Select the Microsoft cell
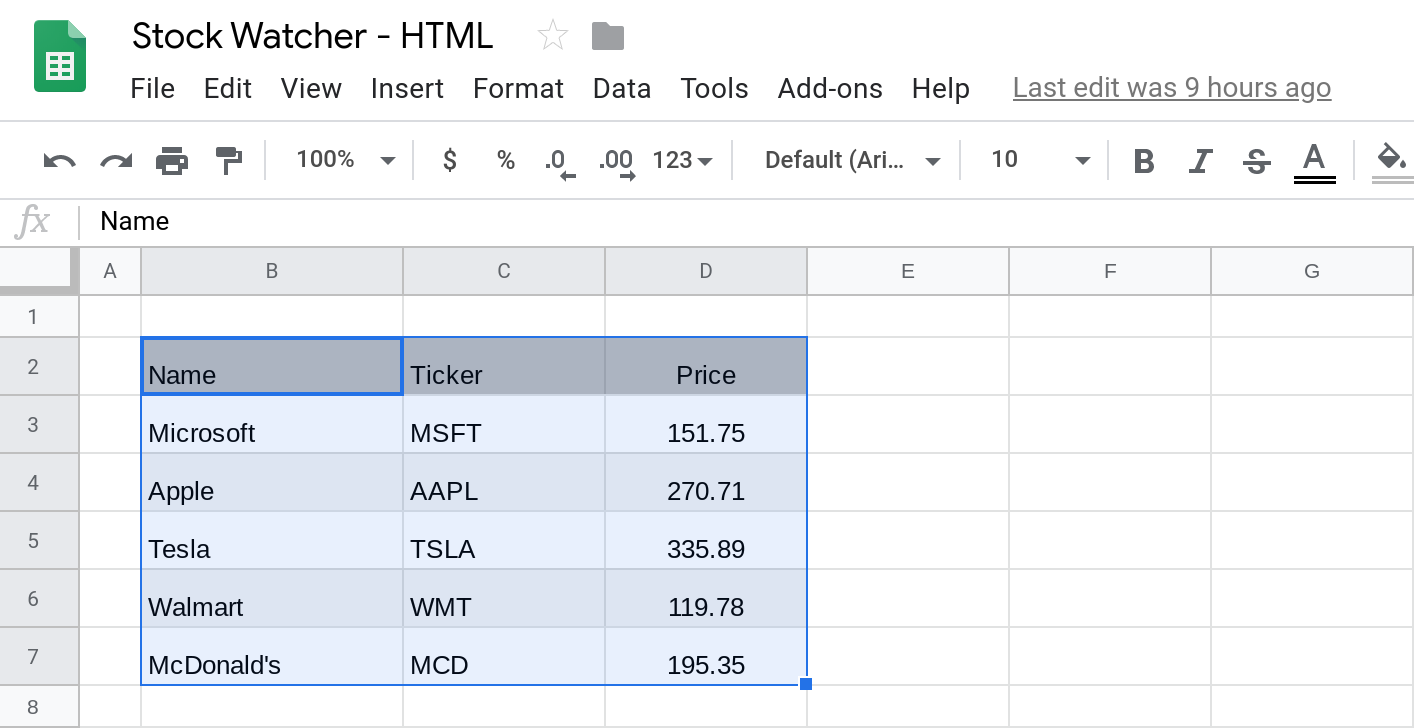 (272, 425)
